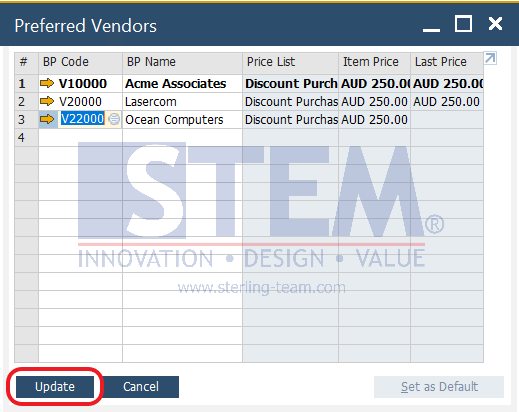
Task: Click the Ocean Computers name cell
Action: tap(182, 119)
